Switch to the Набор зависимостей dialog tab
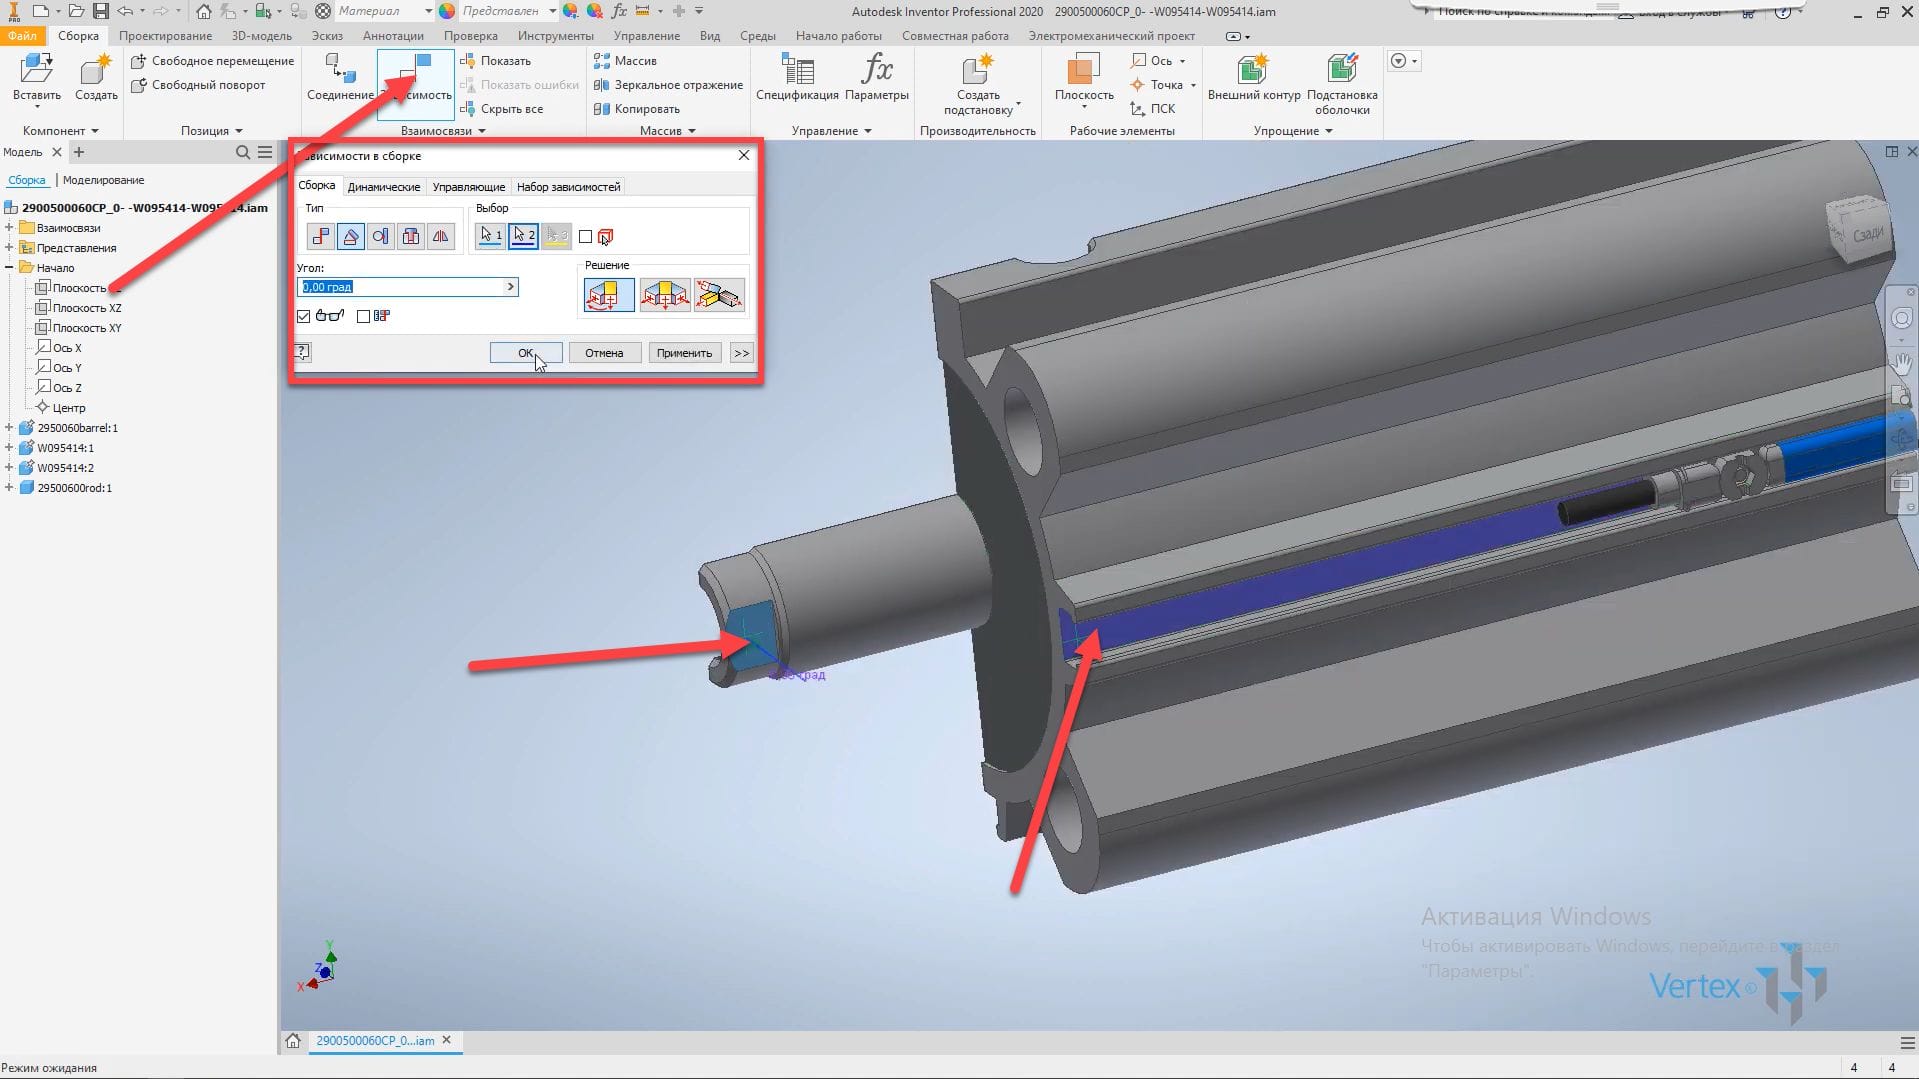The width and height of the screenshot is (1919, 1079). click(568, 187)
